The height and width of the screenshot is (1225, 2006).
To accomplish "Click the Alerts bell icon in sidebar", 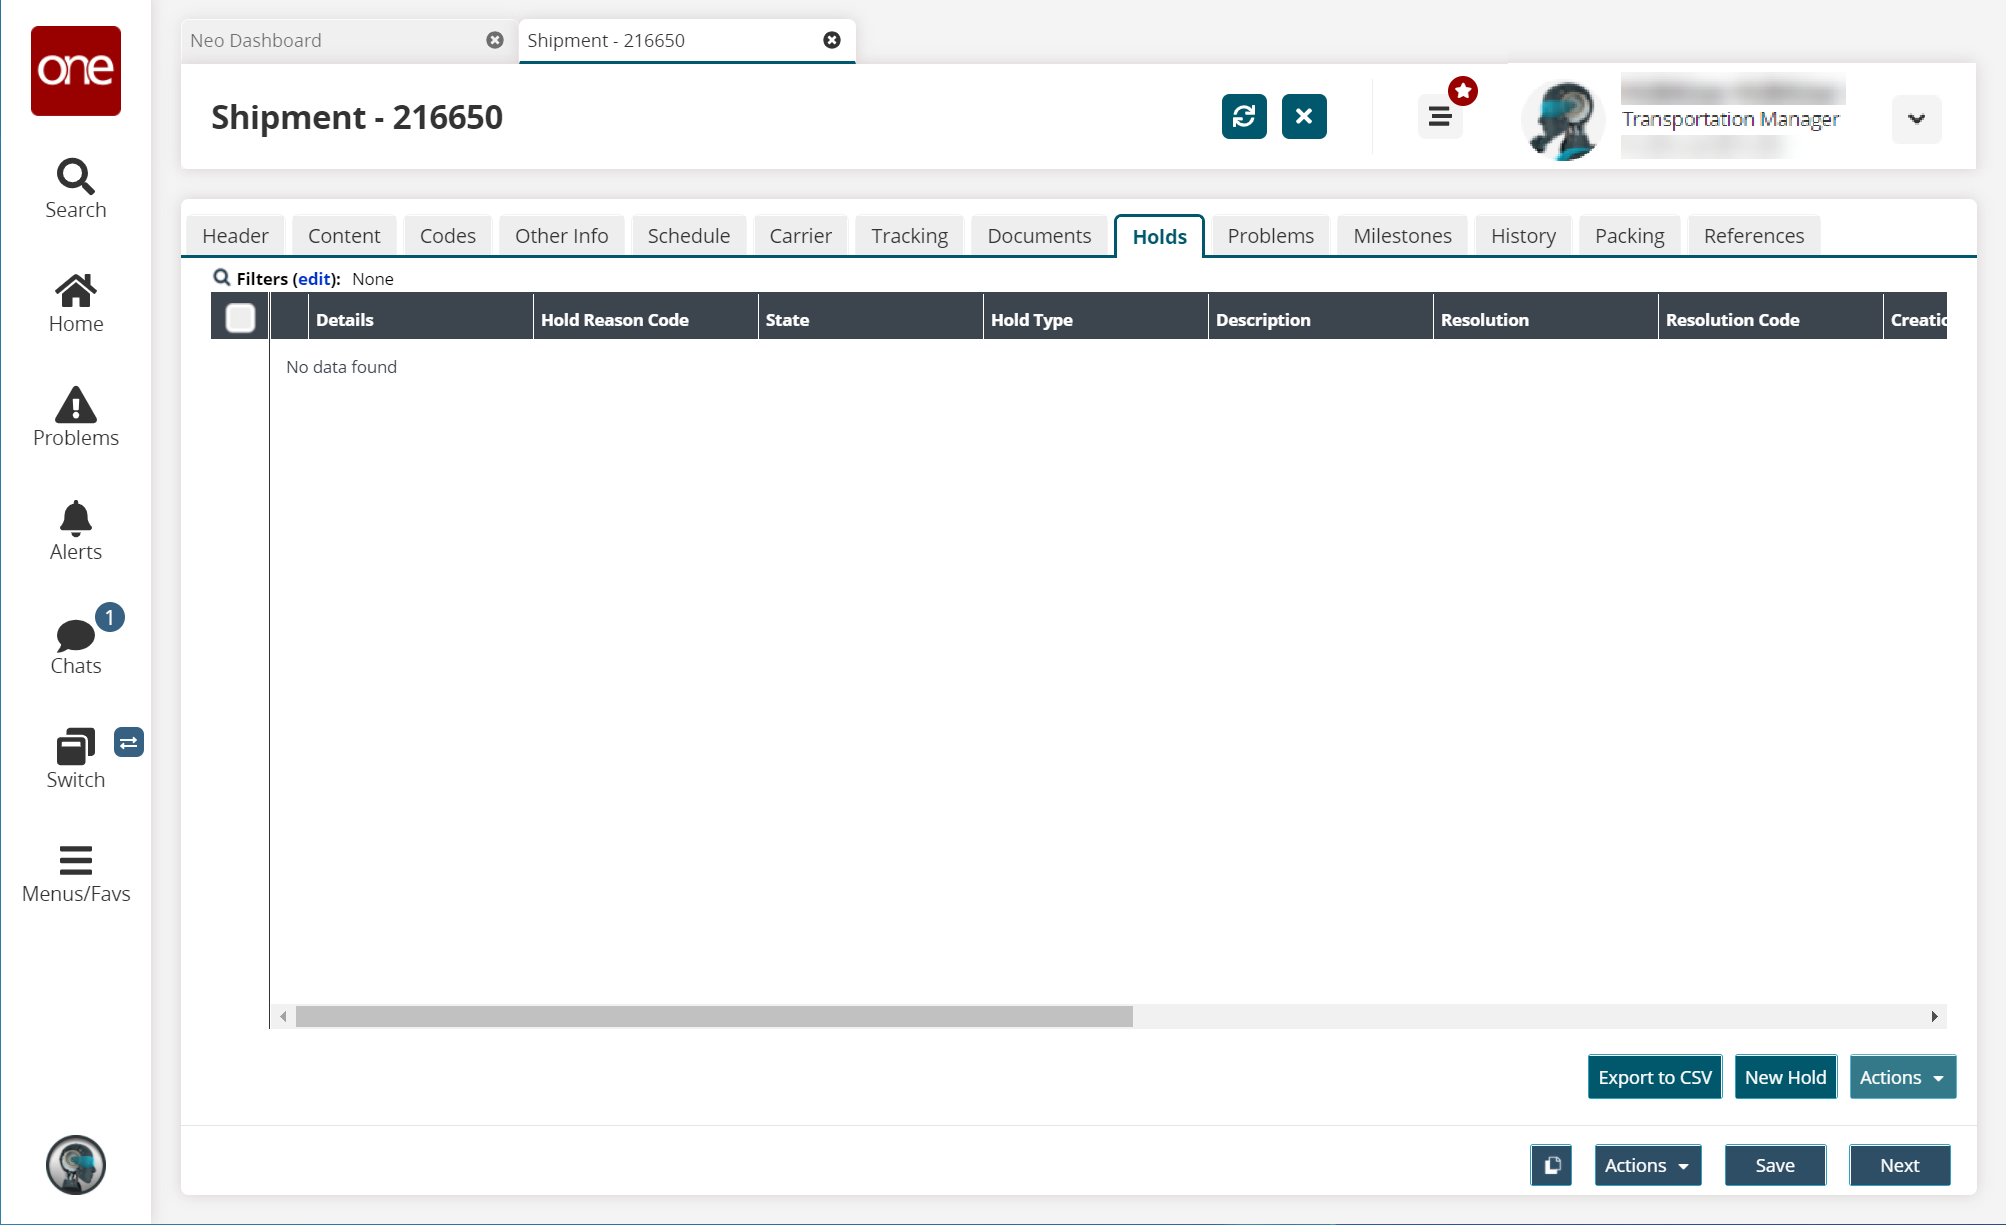I will click(75, 517).
